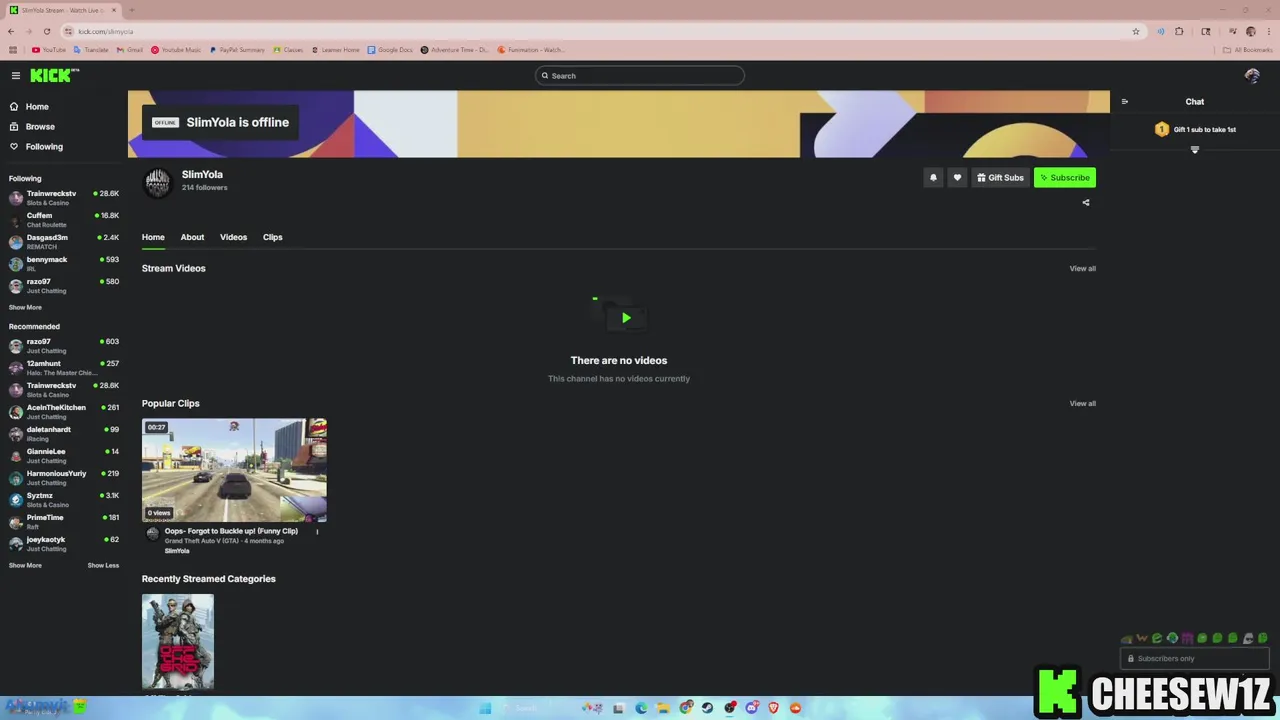Open 12amhunt in Recommended
Screen dimensions: 1280x720
[x=63, y=367]
